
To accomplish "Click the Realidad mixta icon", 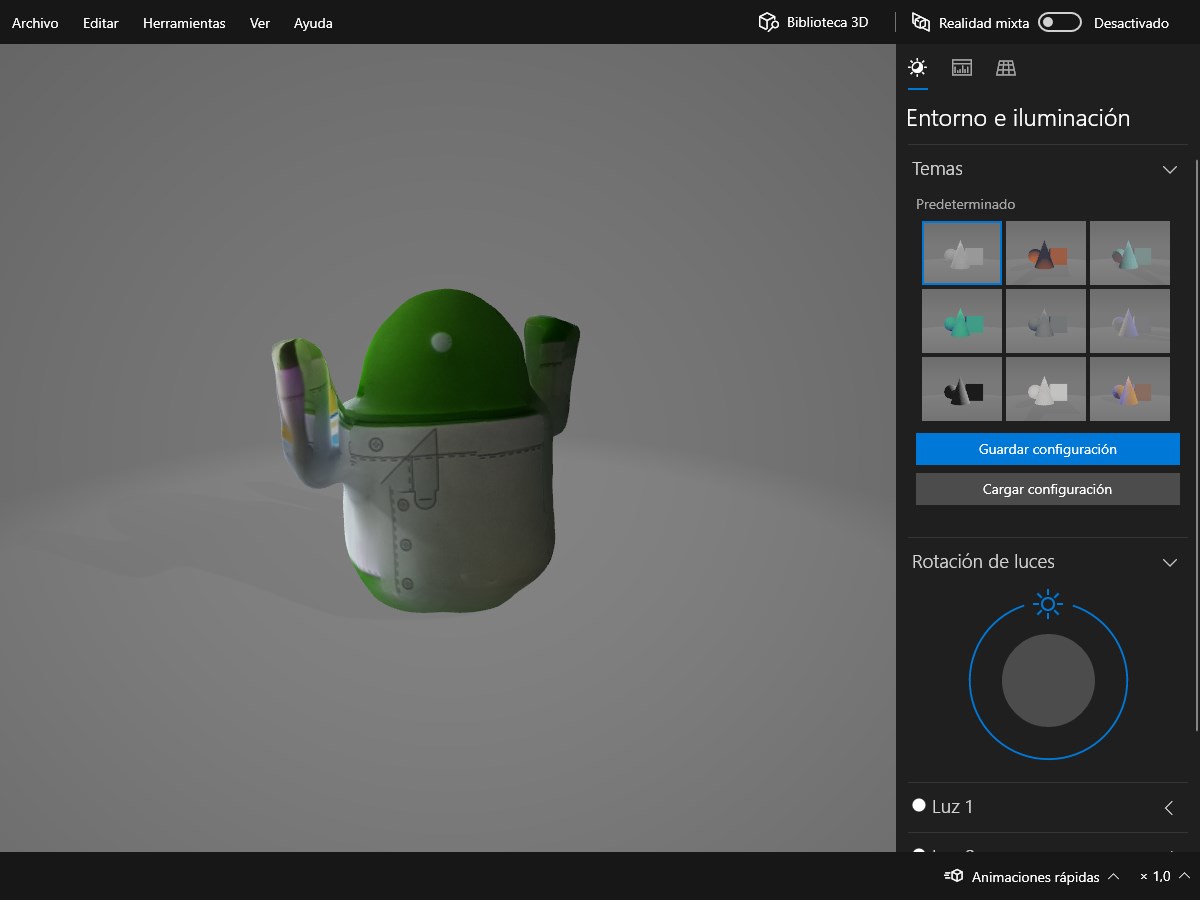I will 921,22.
